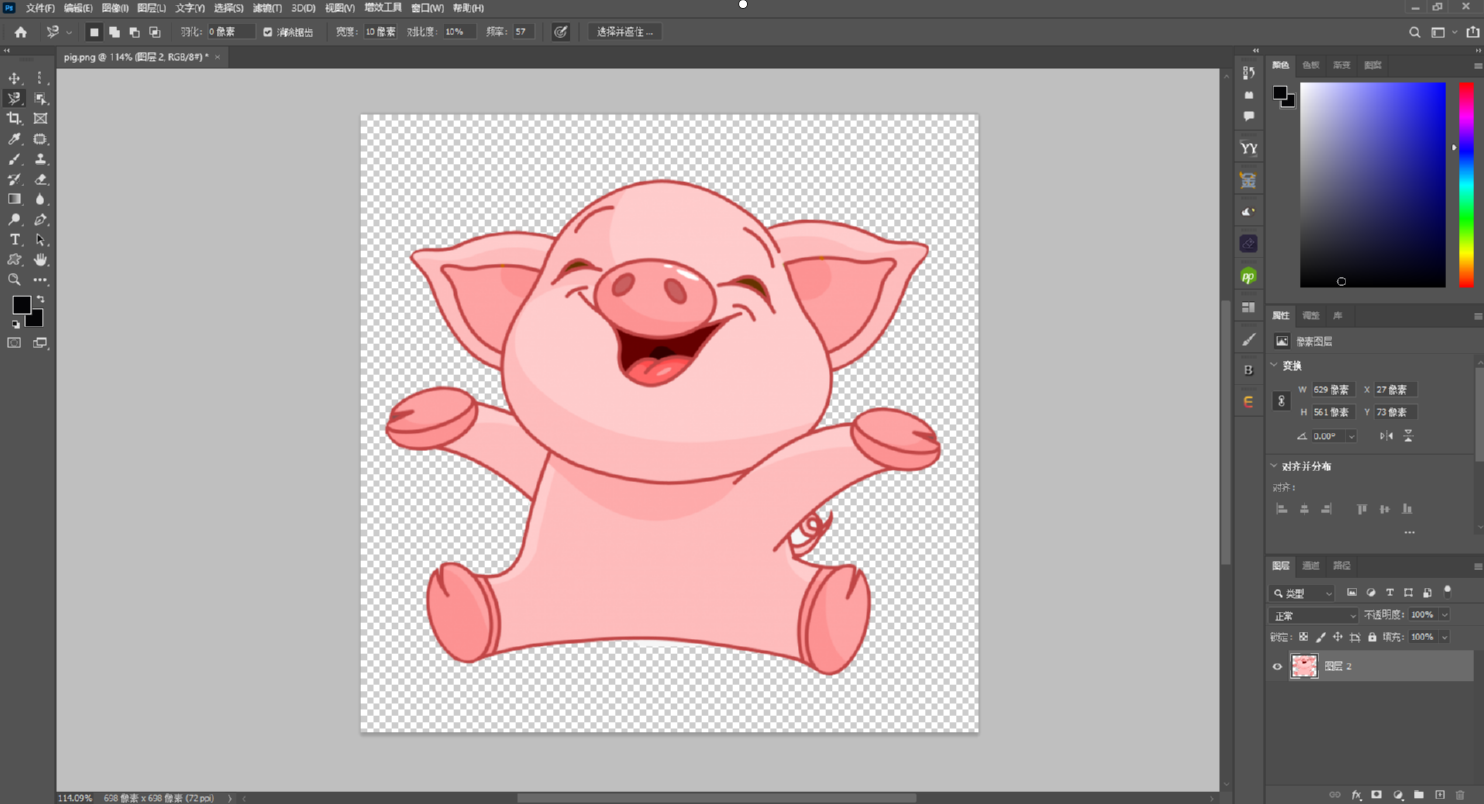
Task: Create a new layer group
Action: click(x=1418, y=795)
